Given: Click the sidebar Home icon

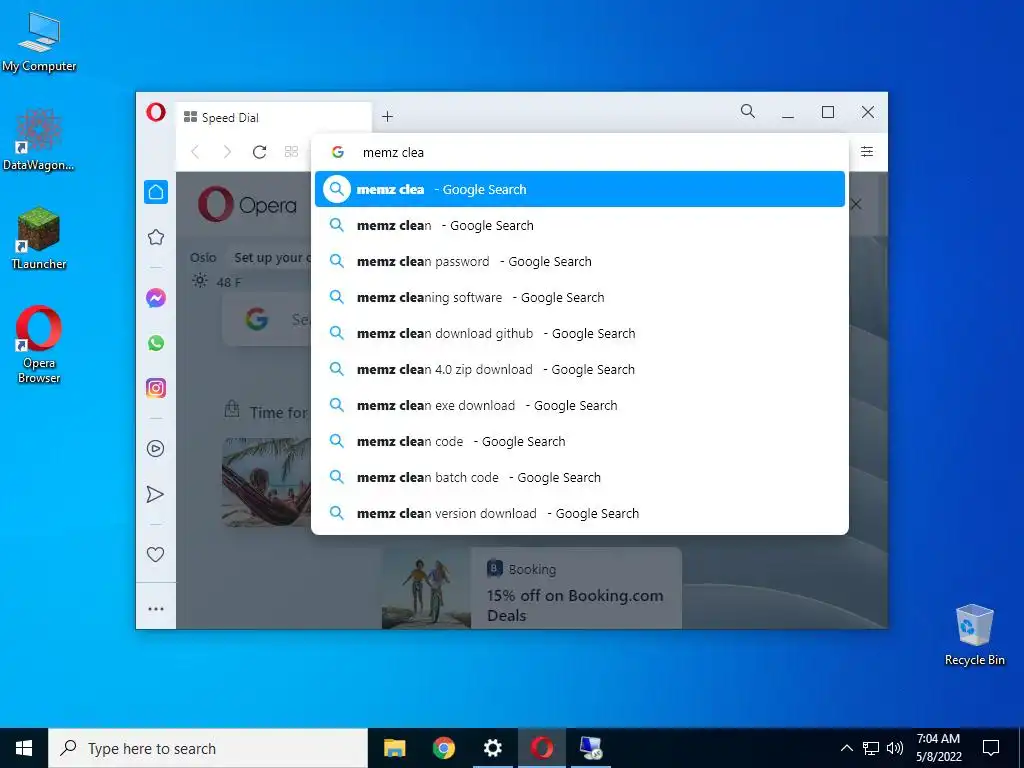Looking at the screenshot, I should point(155,192).
